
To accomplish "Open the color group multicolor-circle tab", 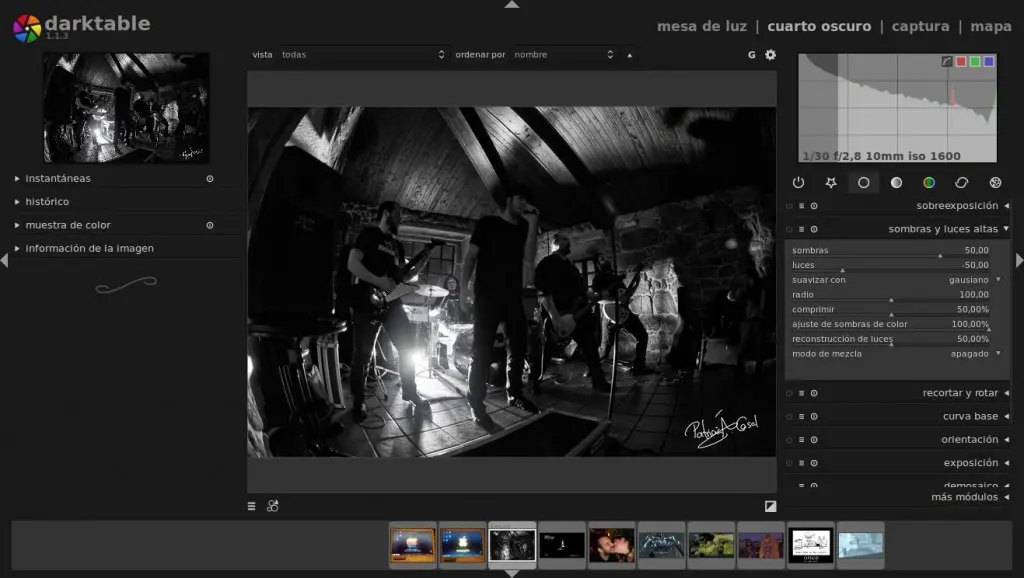I will [929, 183].
